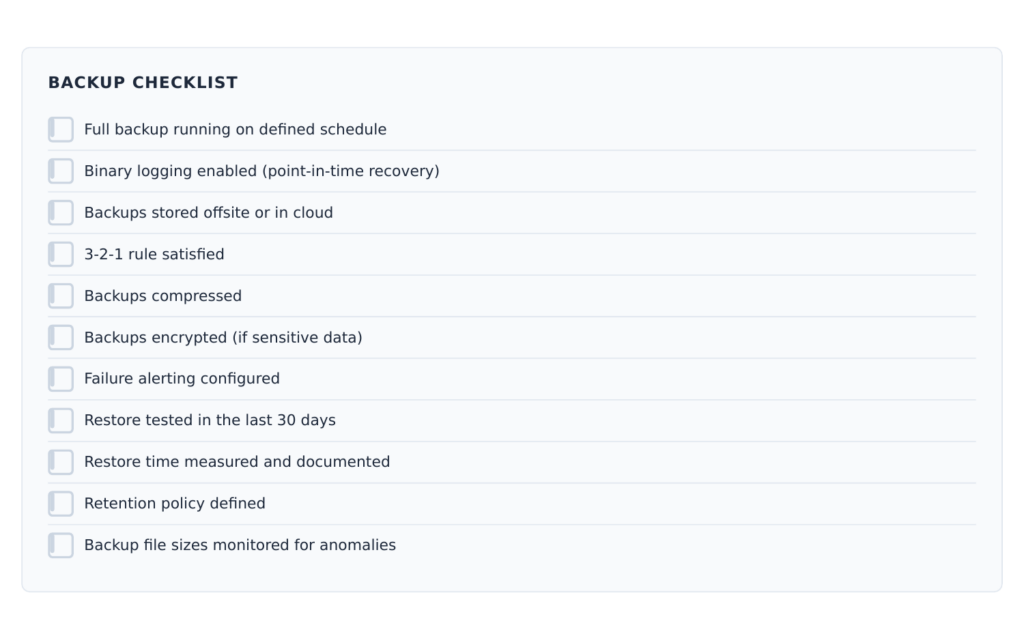Enable 'Backups encrypted (if sensitive data)' checkbox
1024x619 pixels.
pyautogui.click(x=61, y=338)
